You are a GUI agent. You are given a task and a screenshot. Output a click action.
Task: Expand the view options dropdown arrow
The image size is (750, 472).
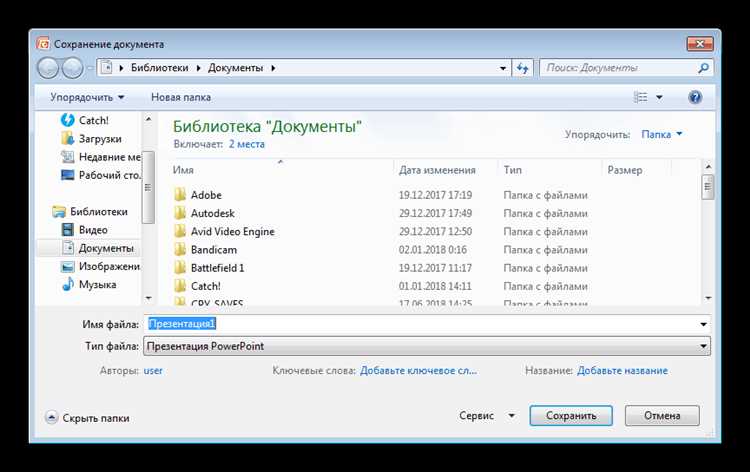click(659, 97)
